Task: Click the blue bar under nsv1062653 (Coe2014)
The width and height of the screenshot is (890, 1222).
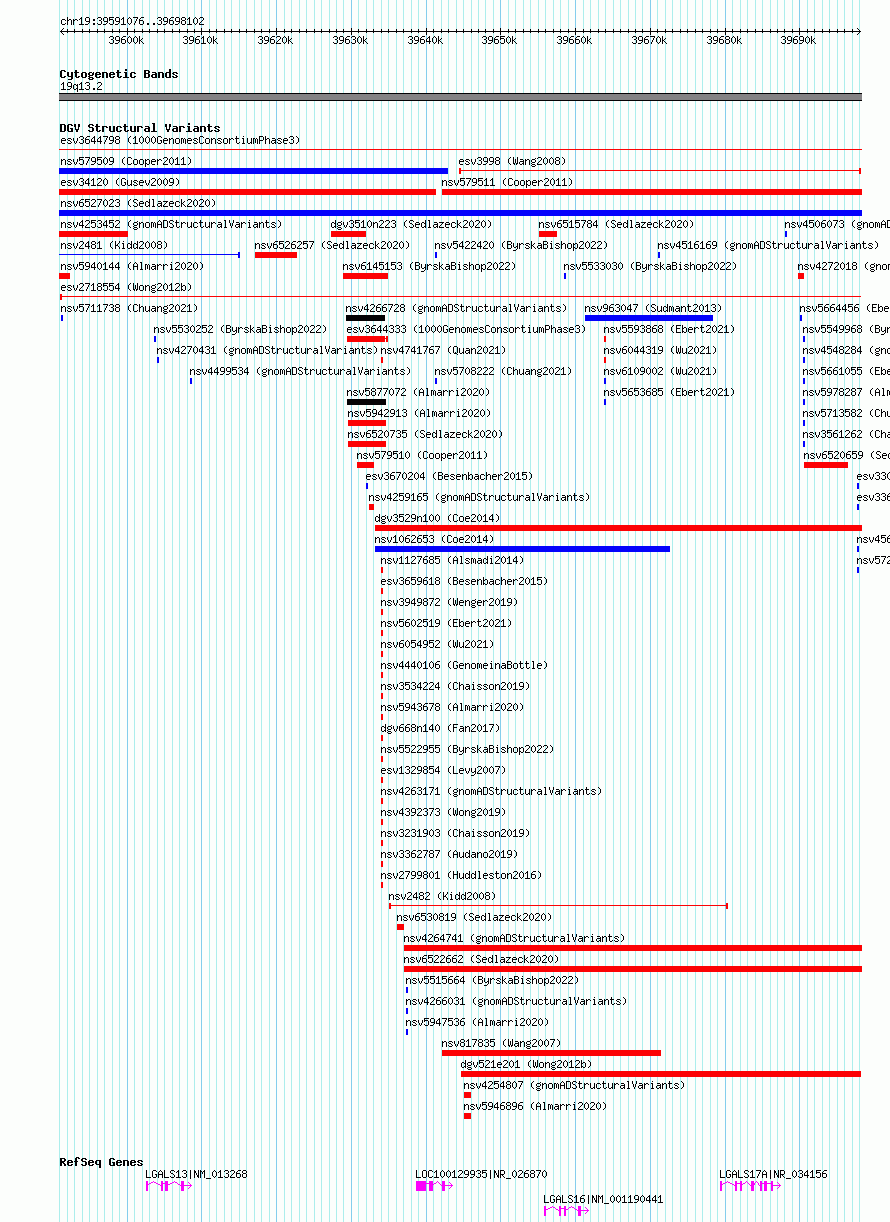Action: coord(522,549)
